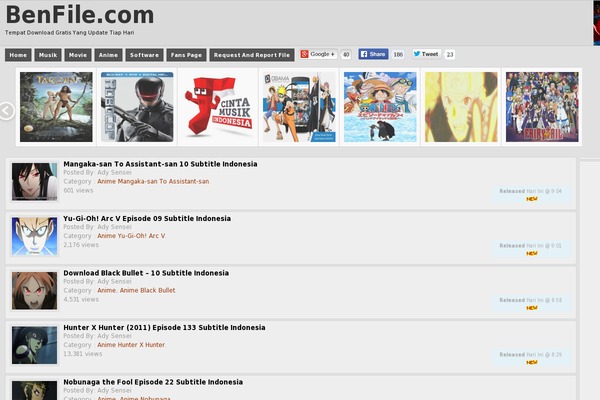Image resolution: width=600 pixels, height=400 pixels.
Task: Click the '4,531 views' text
Action: pyautogui.click(x=81, y=299)
